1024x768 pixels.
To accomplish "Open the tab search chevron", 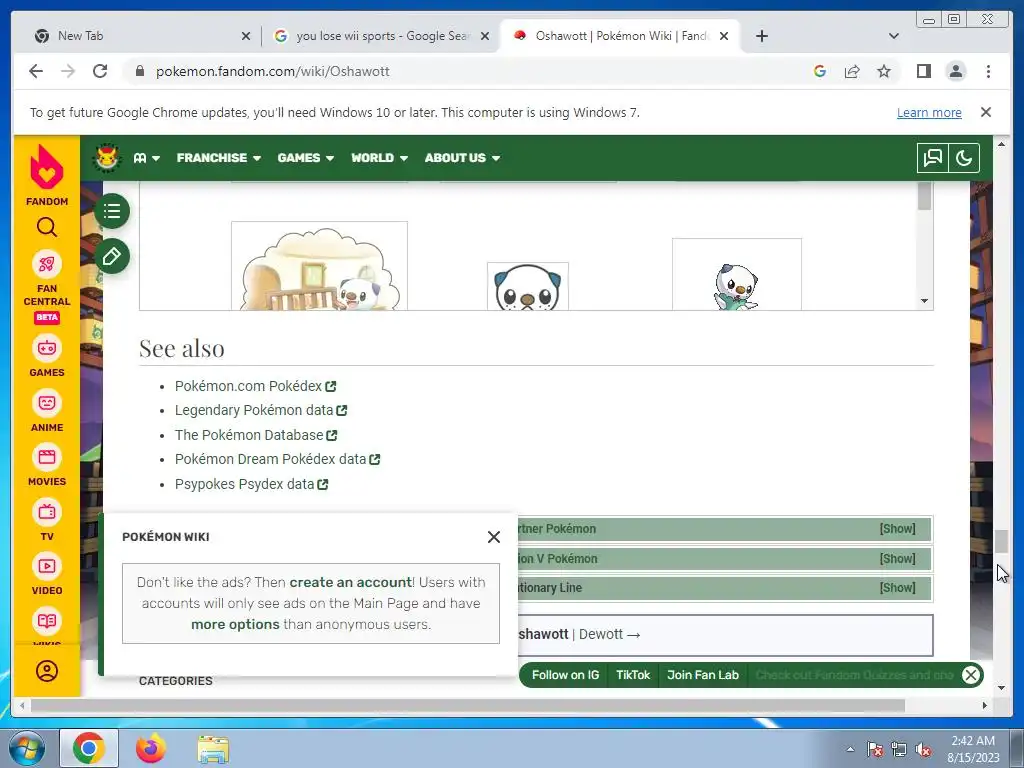I will 894,36.
